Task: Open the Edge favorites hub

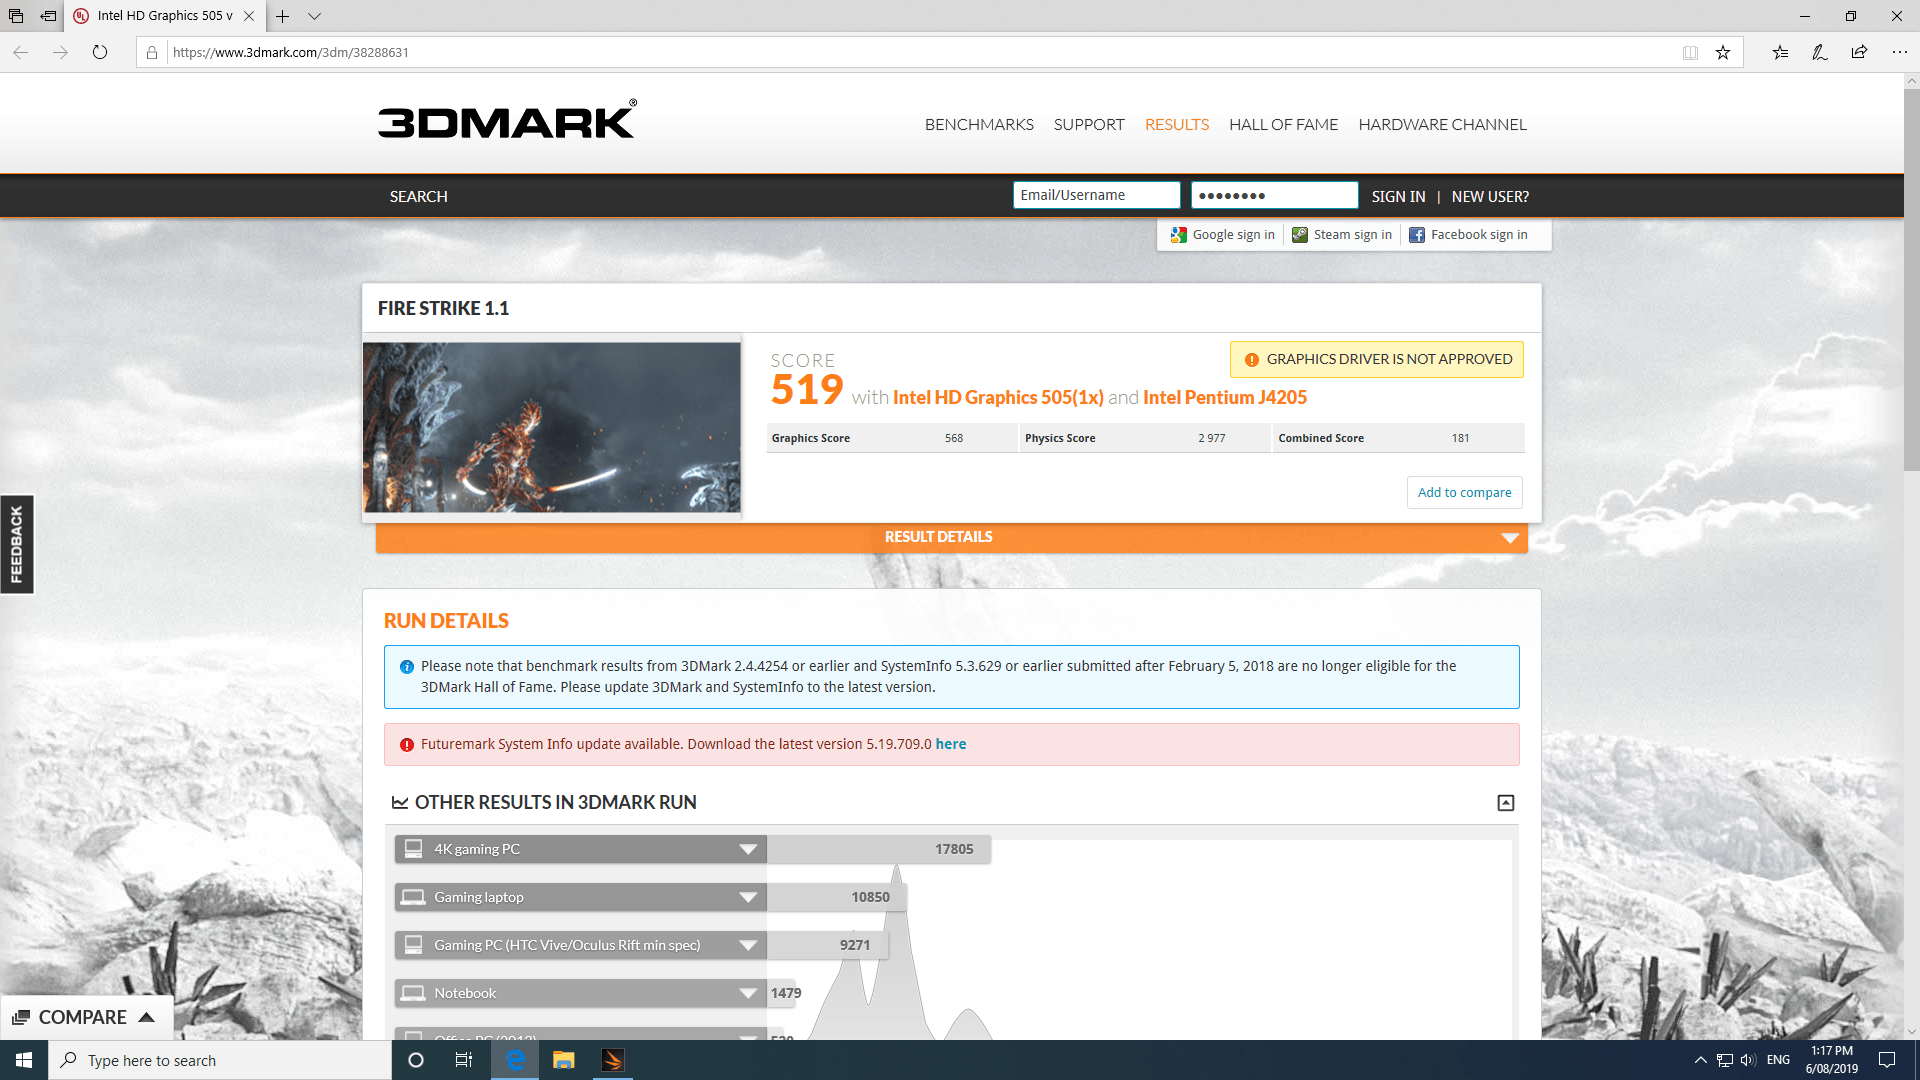Action: click(1780, 52)
